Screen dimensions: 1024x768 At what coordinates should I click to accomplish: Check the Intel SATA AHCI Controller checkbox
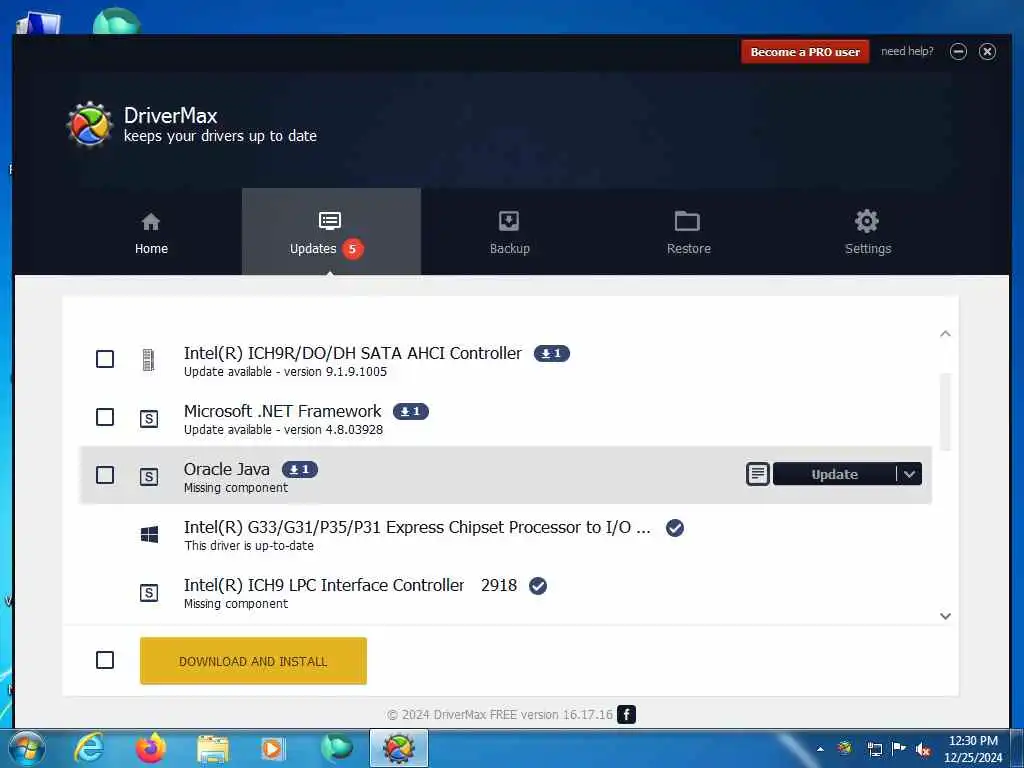(x=105, y=359)
